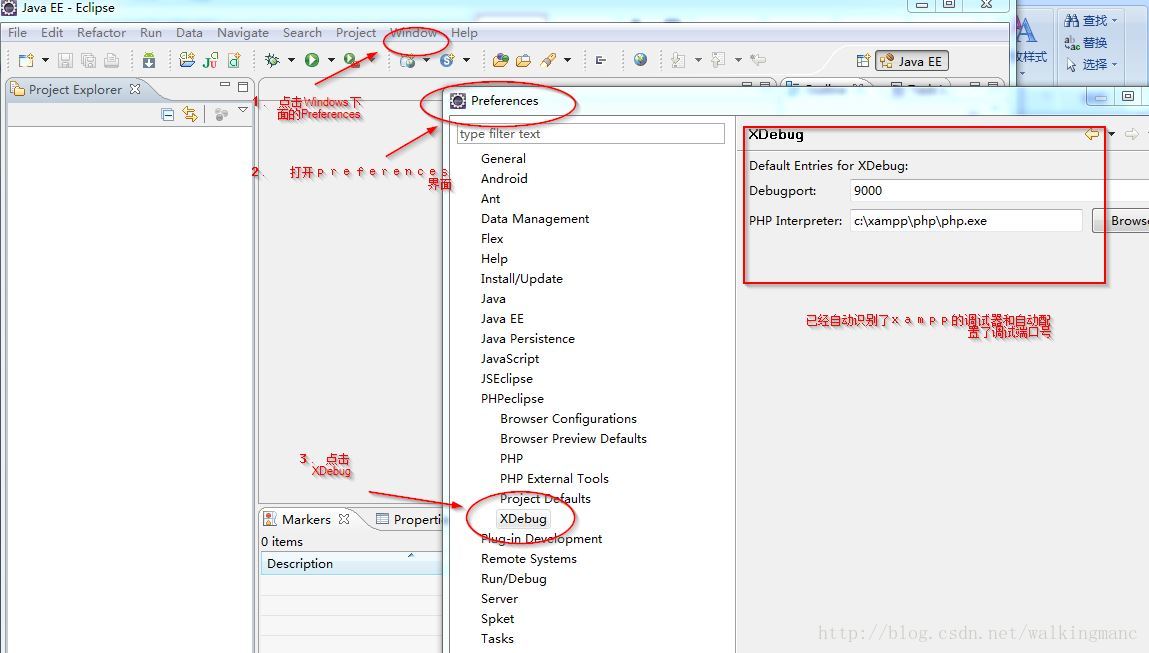Click the yellow back arrow in Preferences
Image resolution: width=1149 pixels, height=653 pixels.
tap(1092, 134)
